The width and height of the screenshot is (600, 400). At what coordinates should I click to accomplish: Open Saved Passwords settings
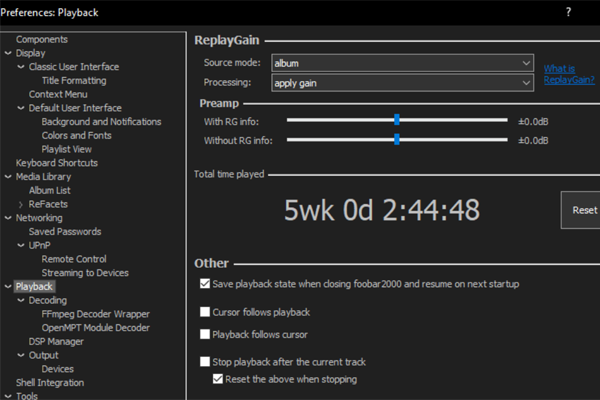pyautogui.click(x=65, y=232)
